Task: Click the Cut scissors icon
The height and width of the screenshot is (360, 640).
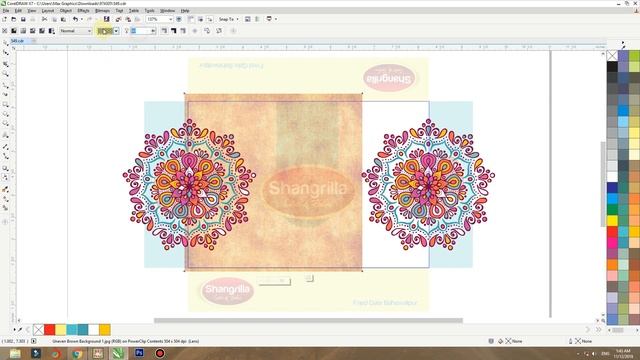Action: 44,19
